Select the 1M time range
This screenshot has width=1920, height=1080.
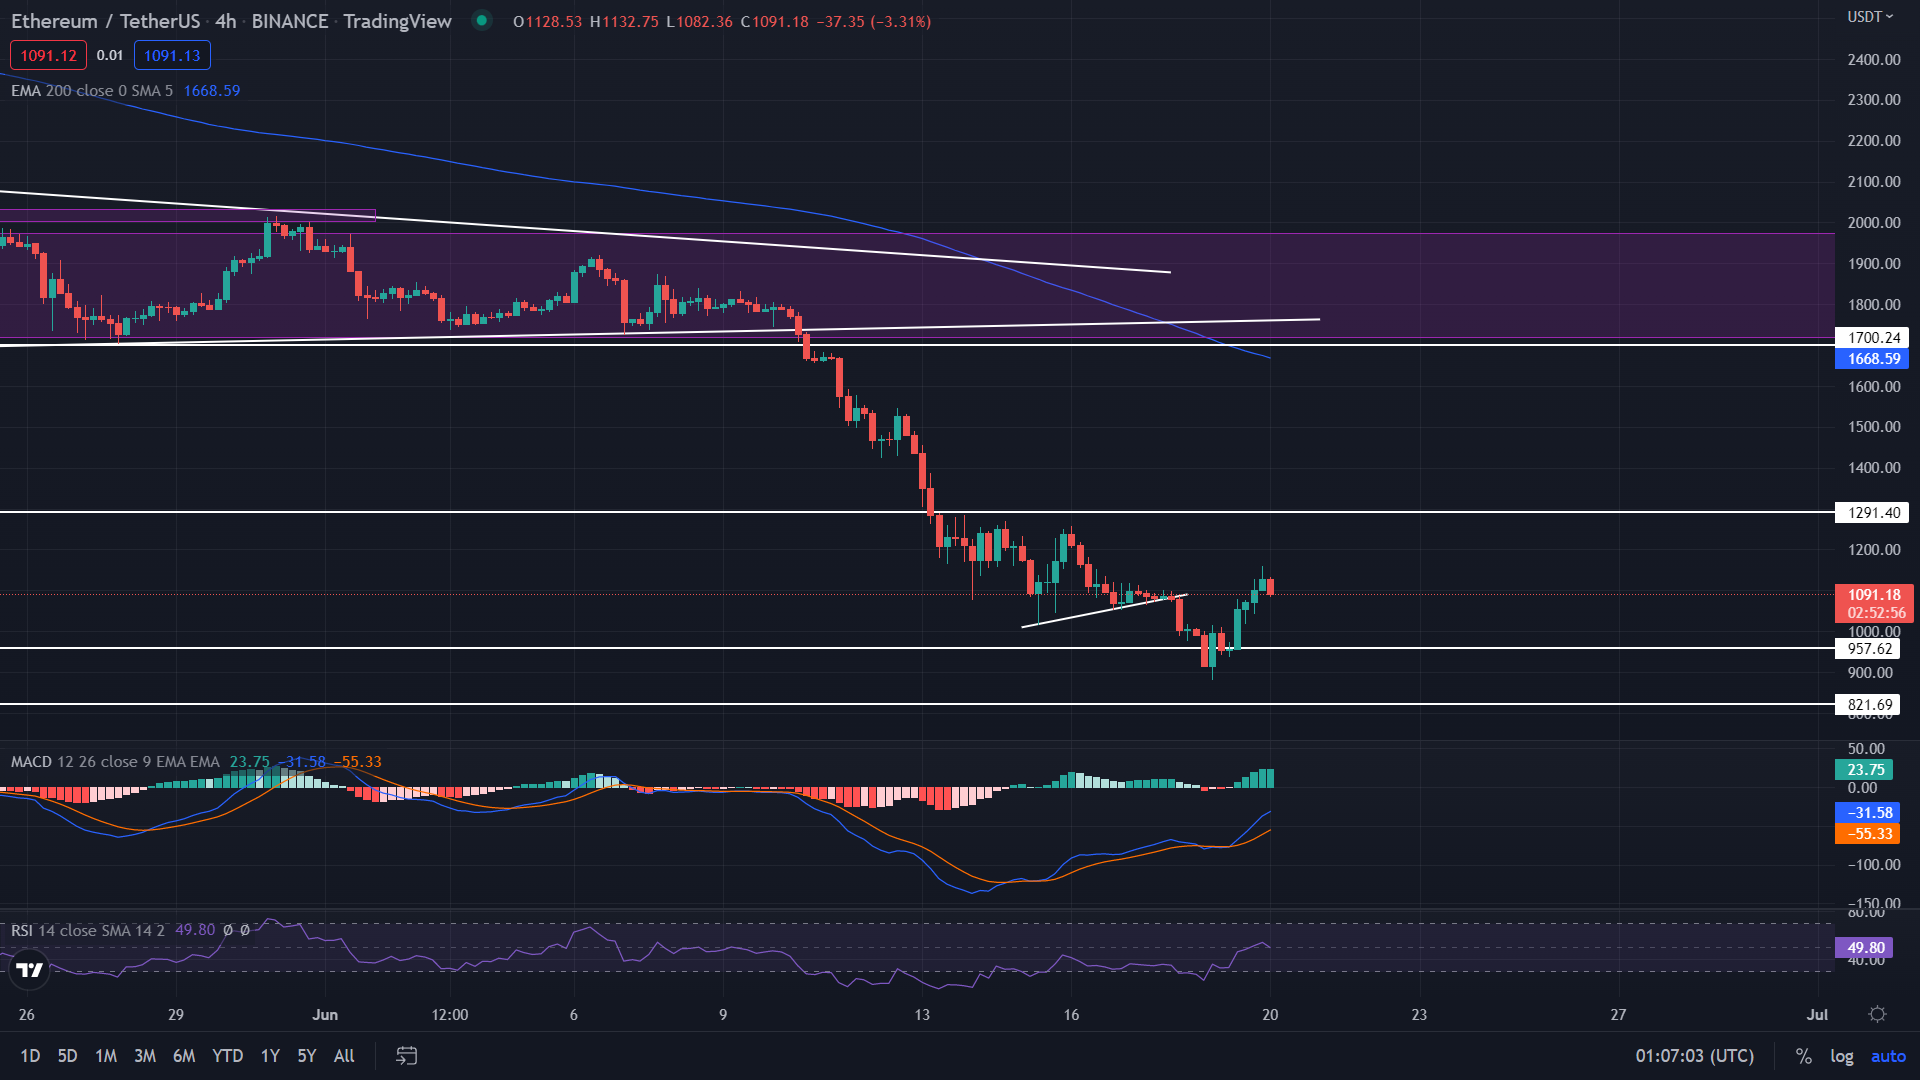(x=106, y=1056)
